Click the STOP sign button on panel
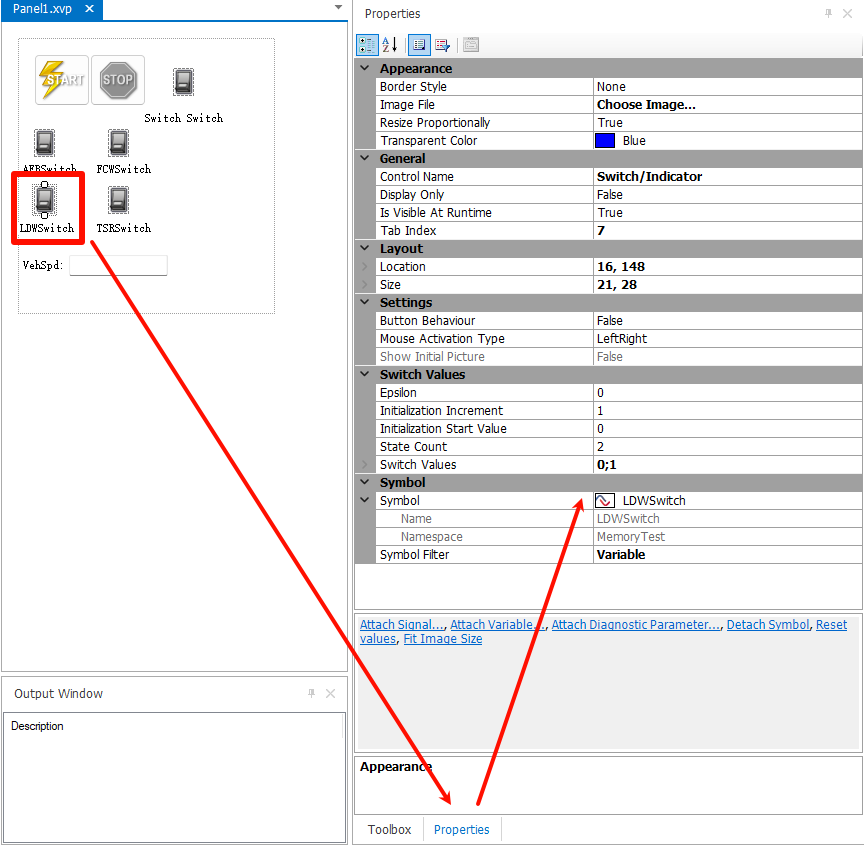 pos(118,80)
